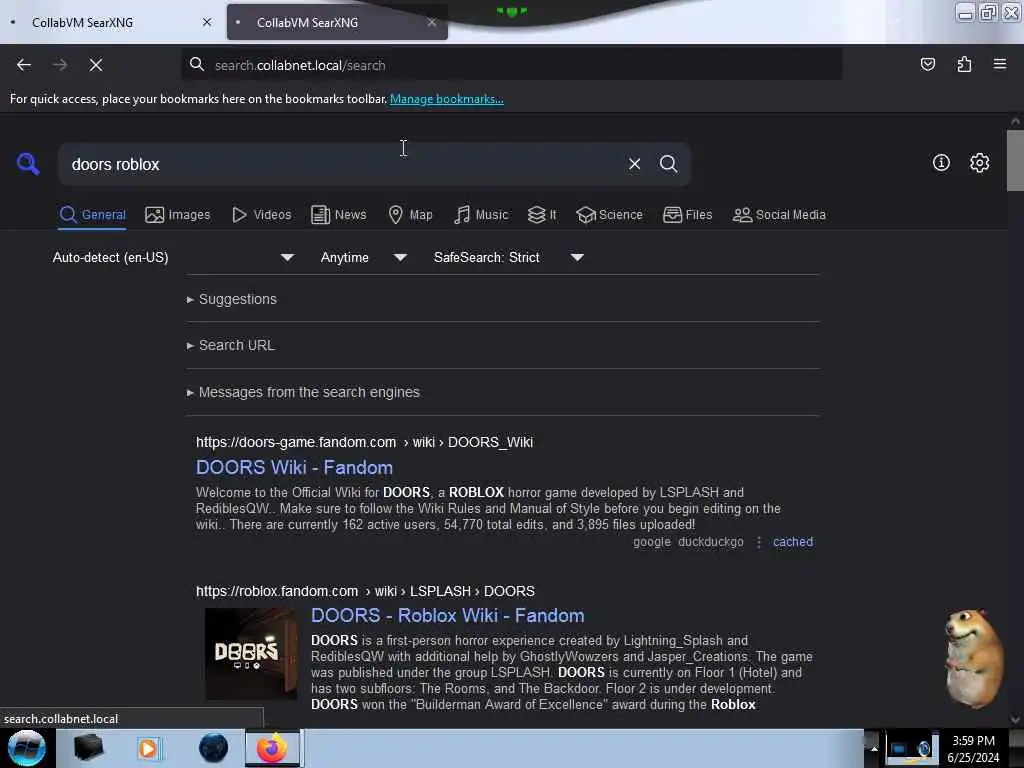Image resolution: width=1024 pixels, height=768 pixels.
Task: Open the cached link for DOORS Wiki
Action: (793, 542)
